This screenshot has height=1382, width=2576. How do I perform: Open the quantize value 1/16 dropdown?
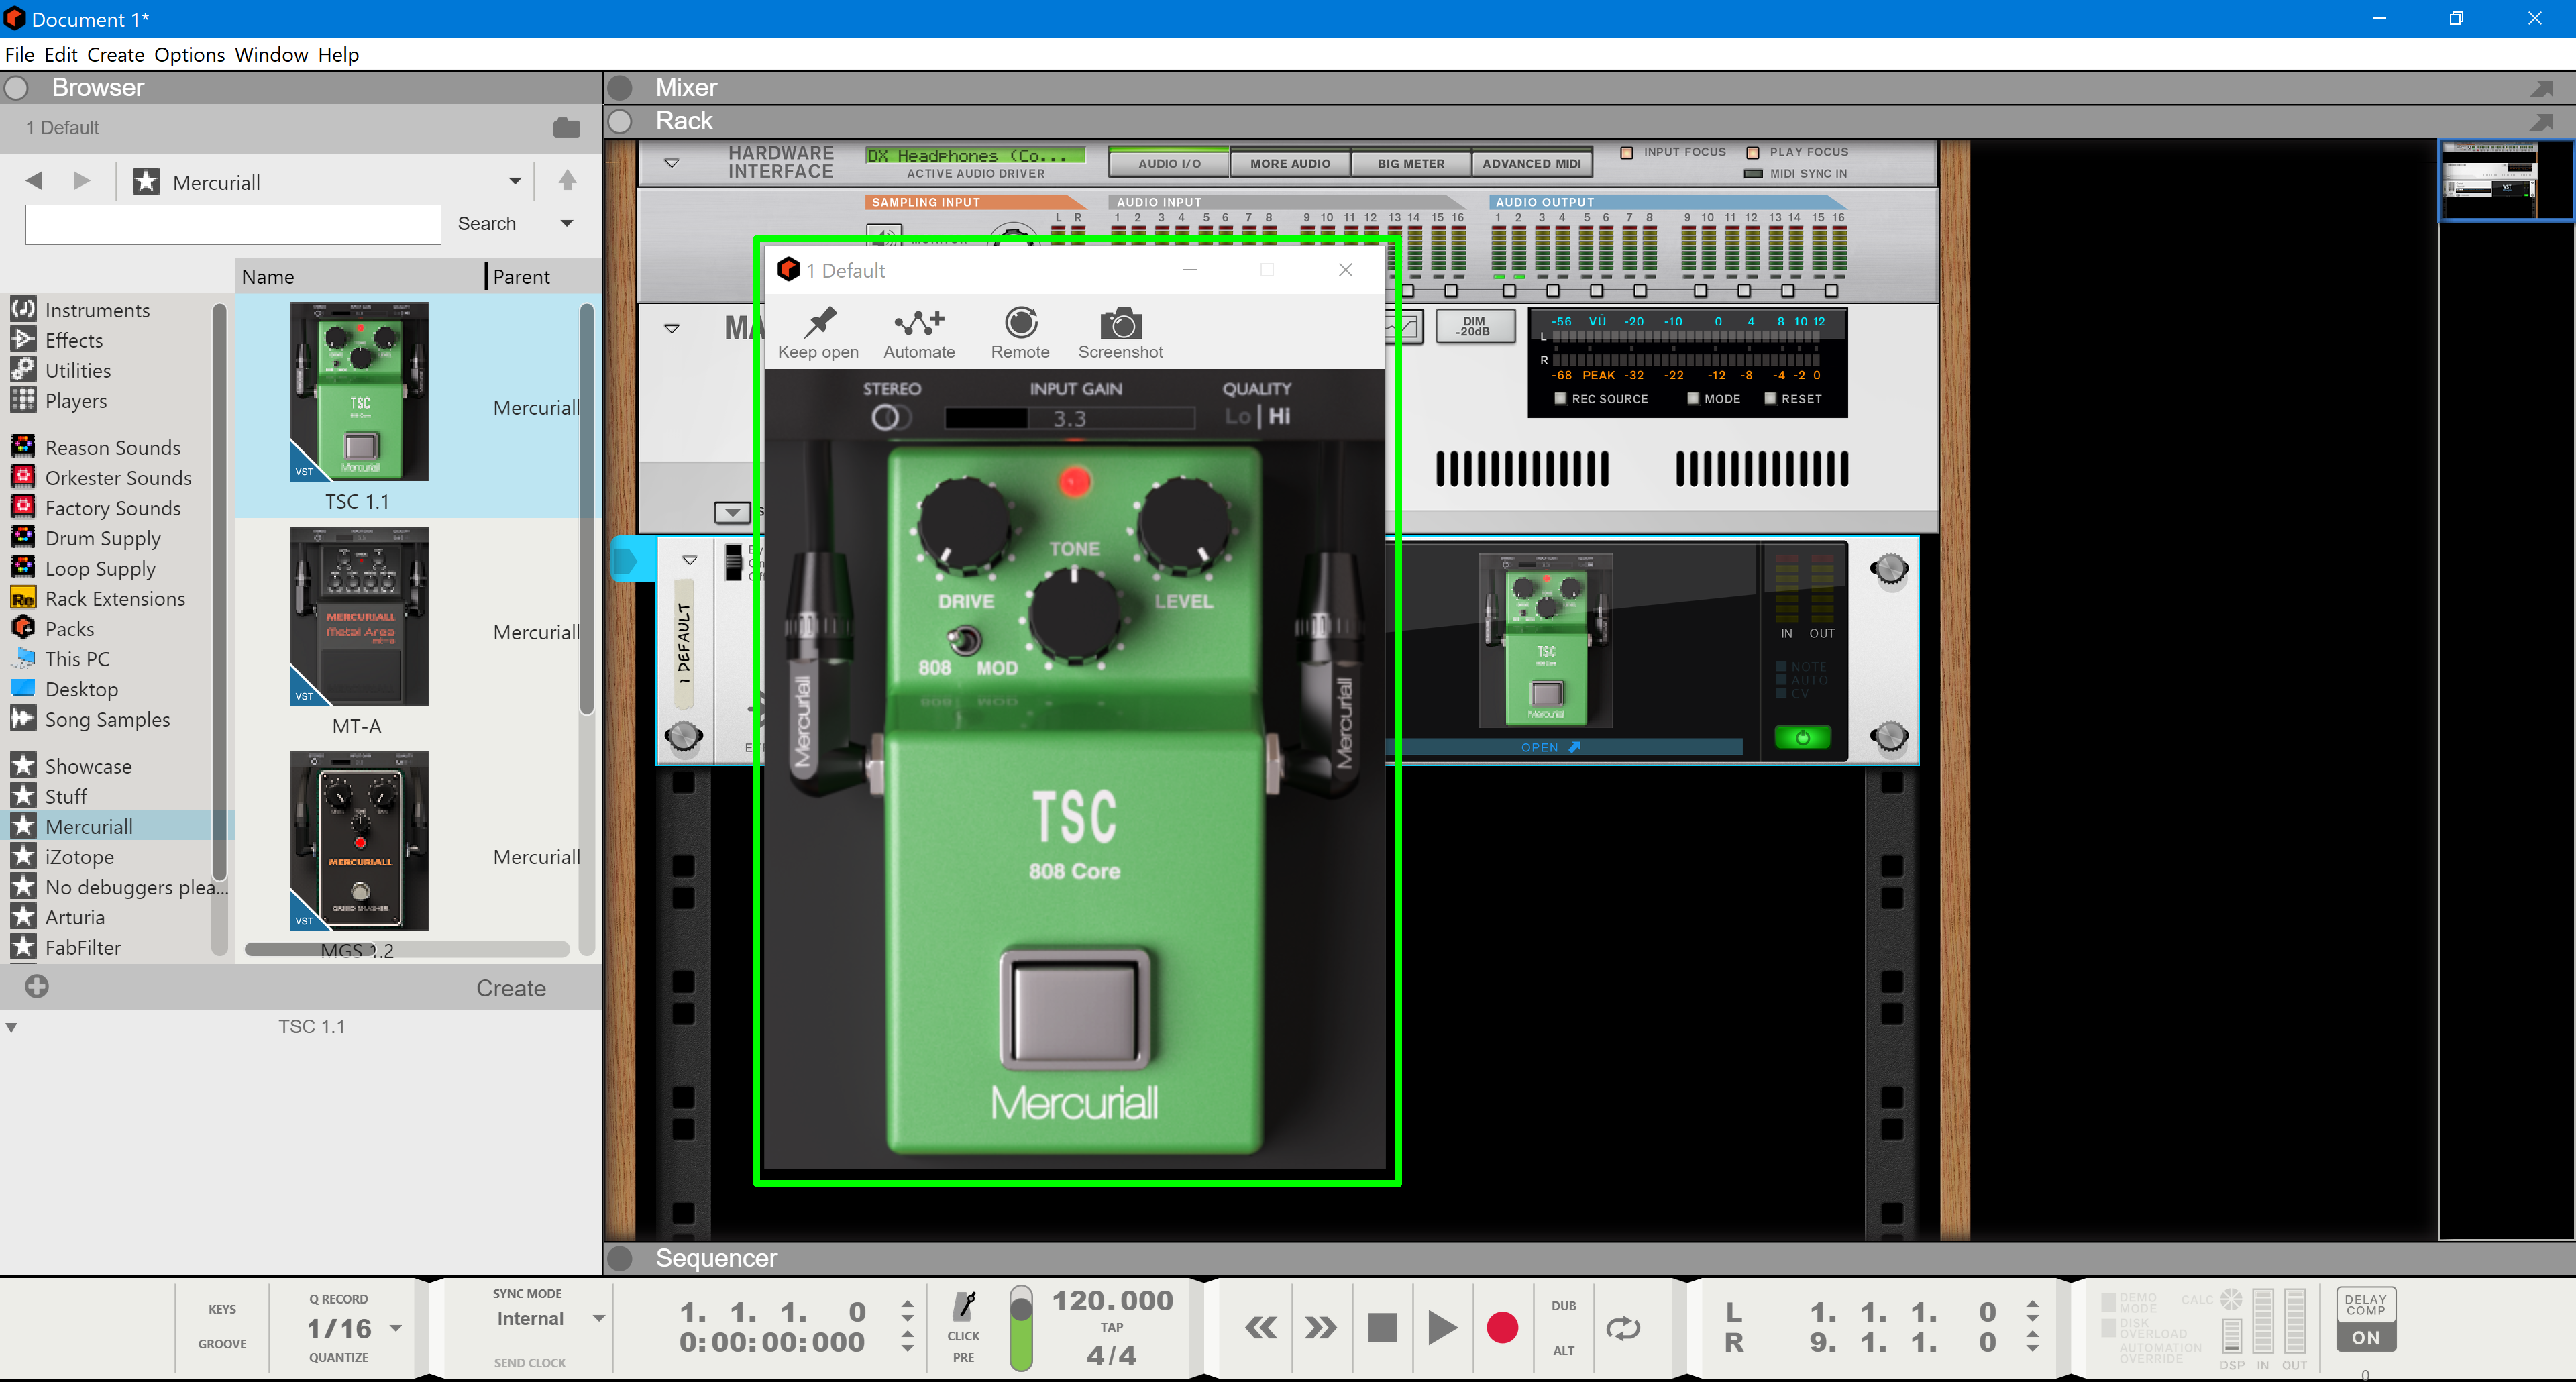[396, 1328]
